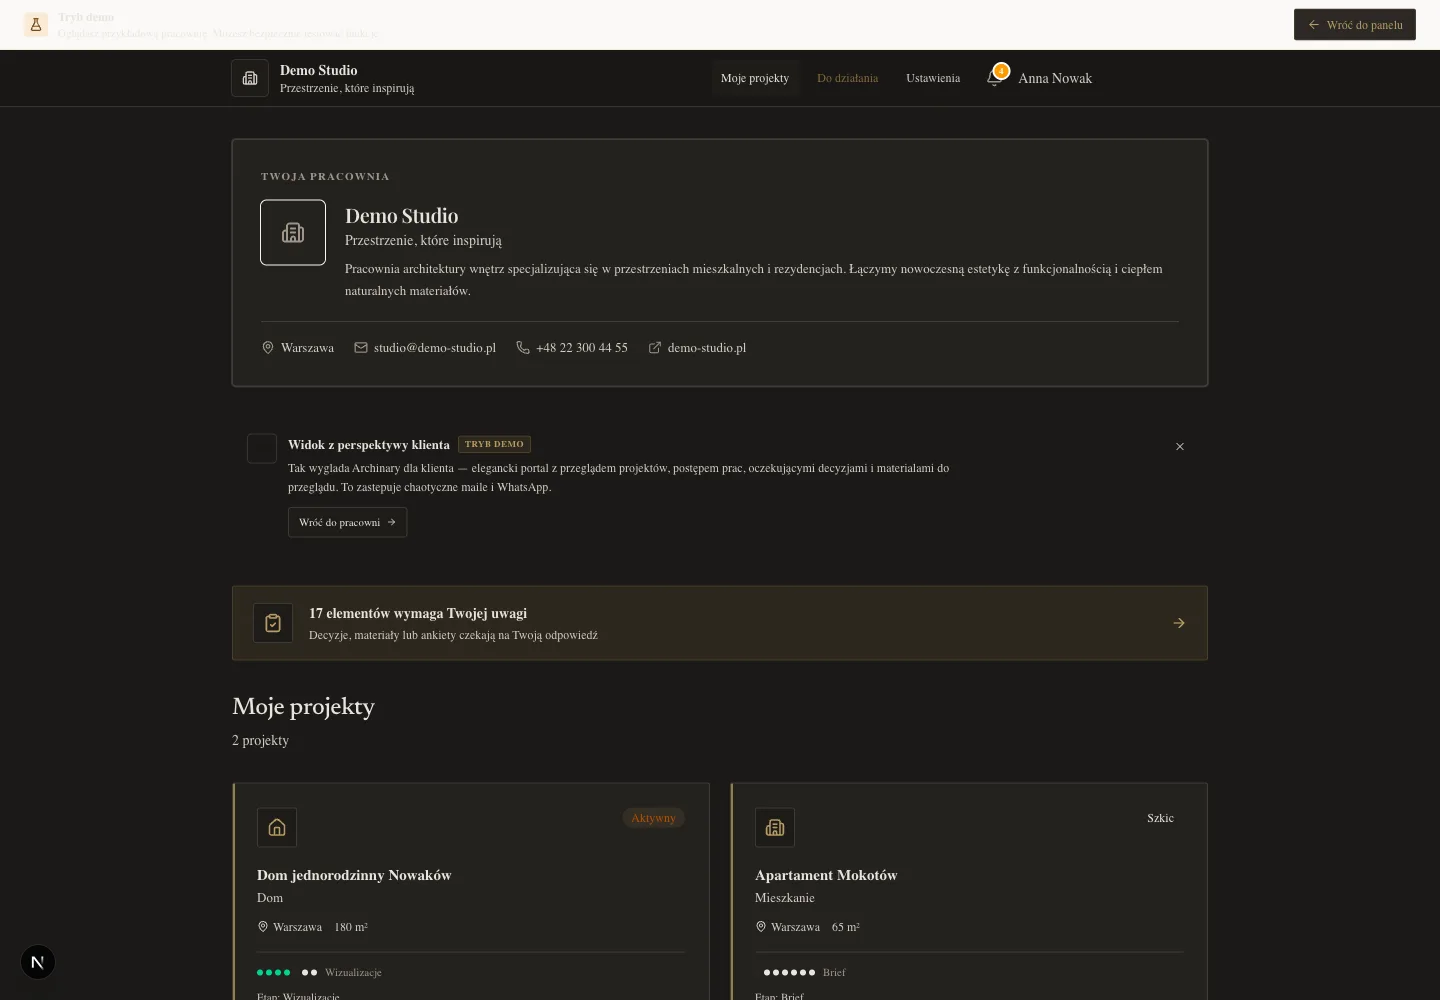The height and width of the screenshot is (1000, 1440).
Task: Click the 'Moje projekty' heading
Action: (x=303, y=706)
